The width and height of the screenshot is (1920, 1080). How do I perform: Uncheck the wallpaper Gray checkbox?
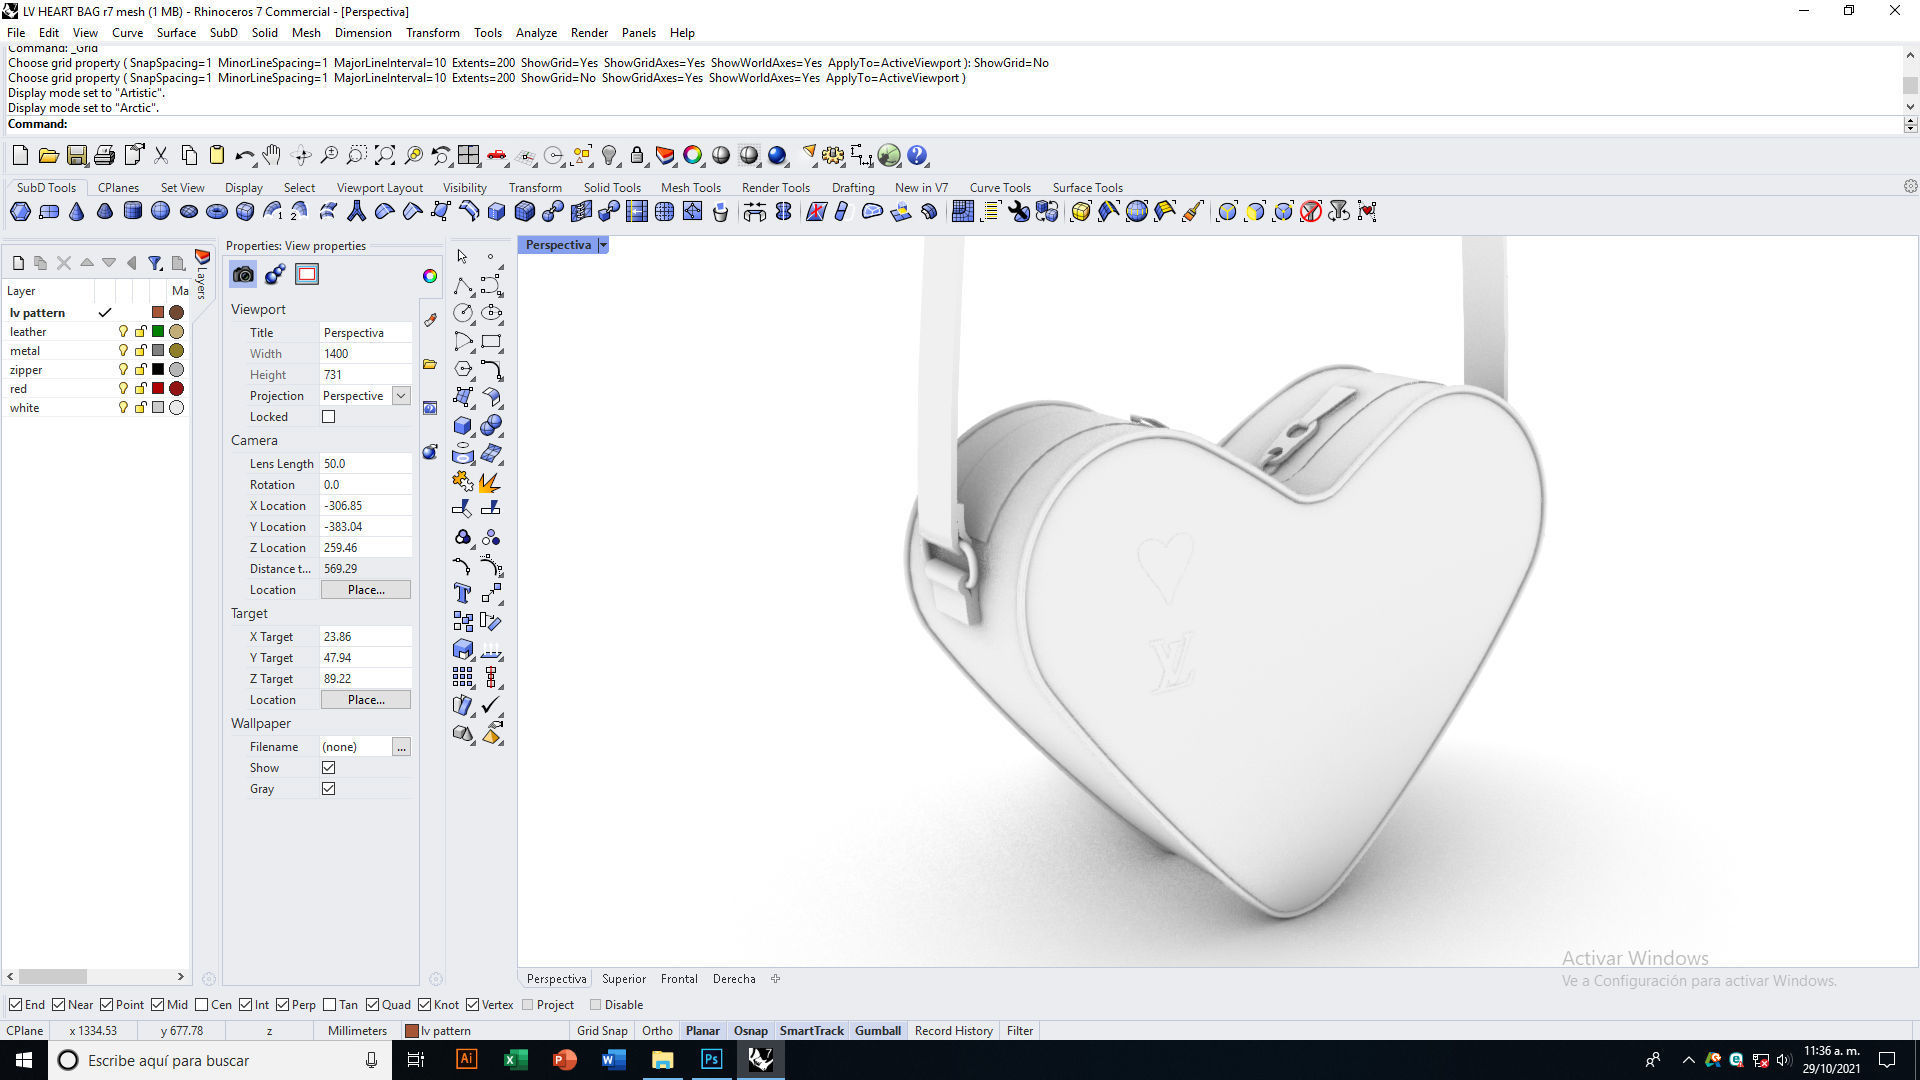328,789
